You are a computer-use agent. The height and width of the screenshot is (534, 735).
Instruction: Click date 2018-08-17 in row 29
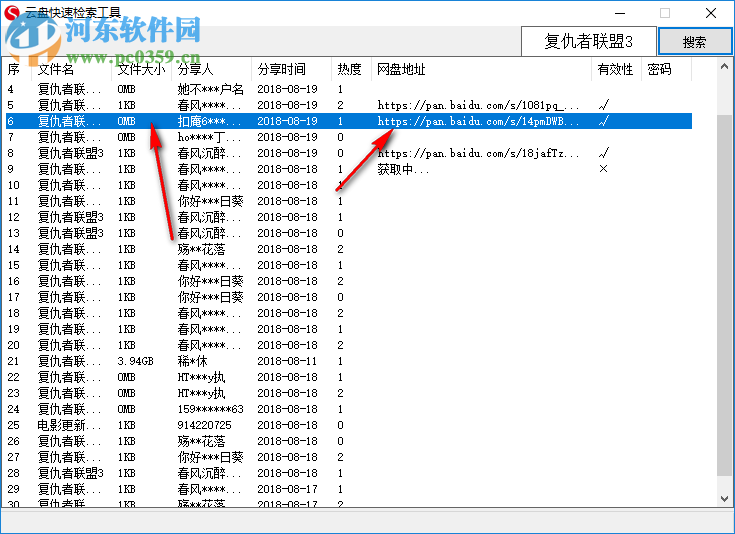pyautogui.click(x=287, y=489)
